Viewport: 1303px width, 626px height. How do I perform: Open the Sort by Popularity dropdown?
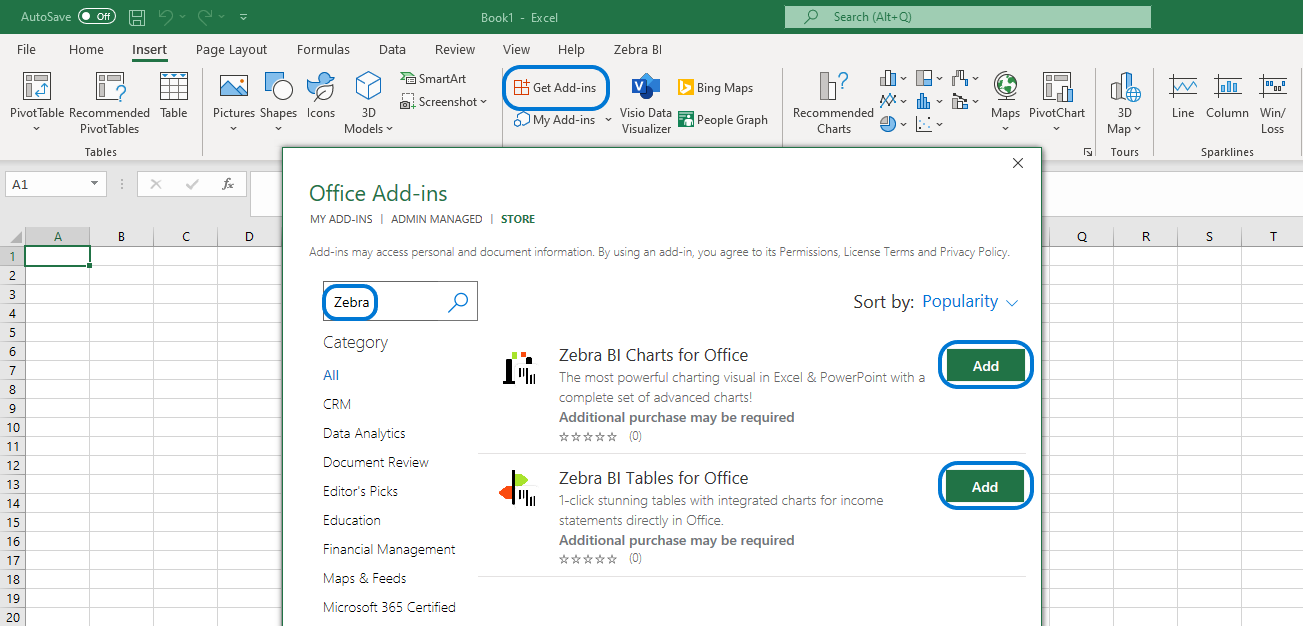point(969,301)
